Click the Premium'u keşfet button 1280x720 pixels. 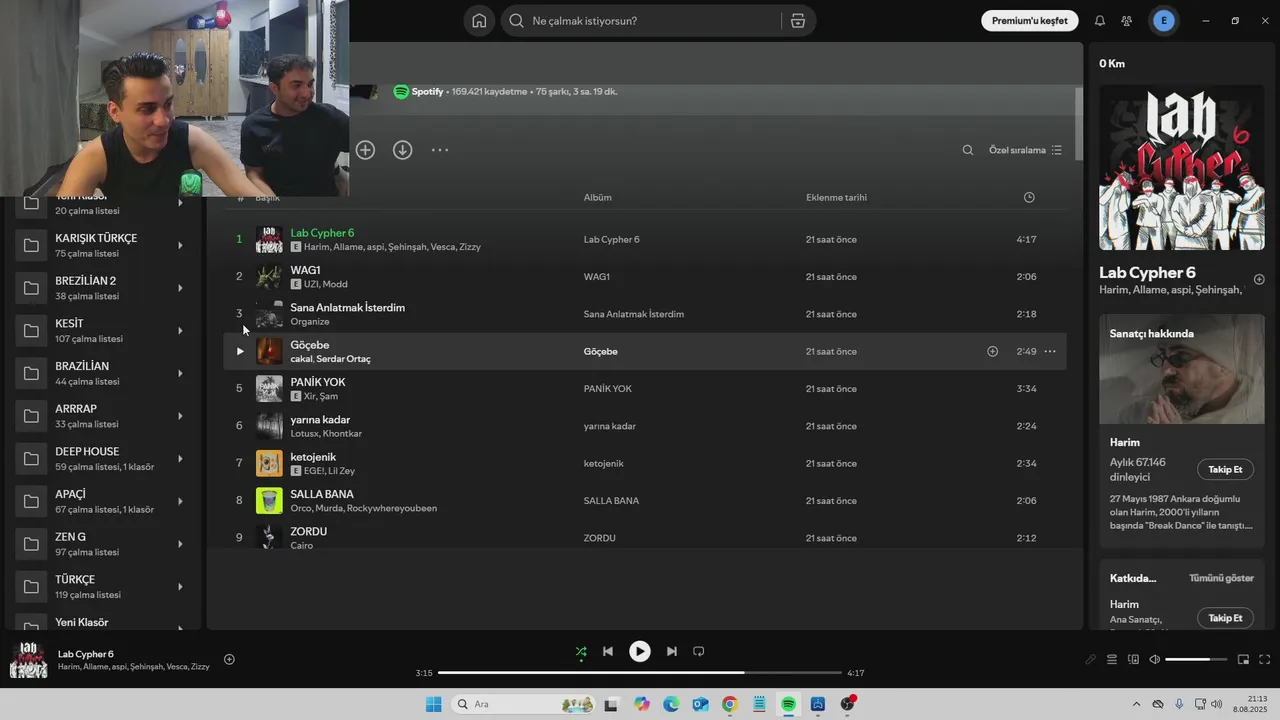[1029, 21]
